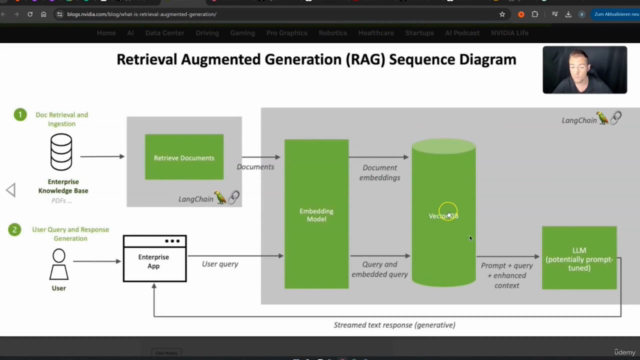
Task: Go back using the browser back arrow
Action: tap(3, 14)
